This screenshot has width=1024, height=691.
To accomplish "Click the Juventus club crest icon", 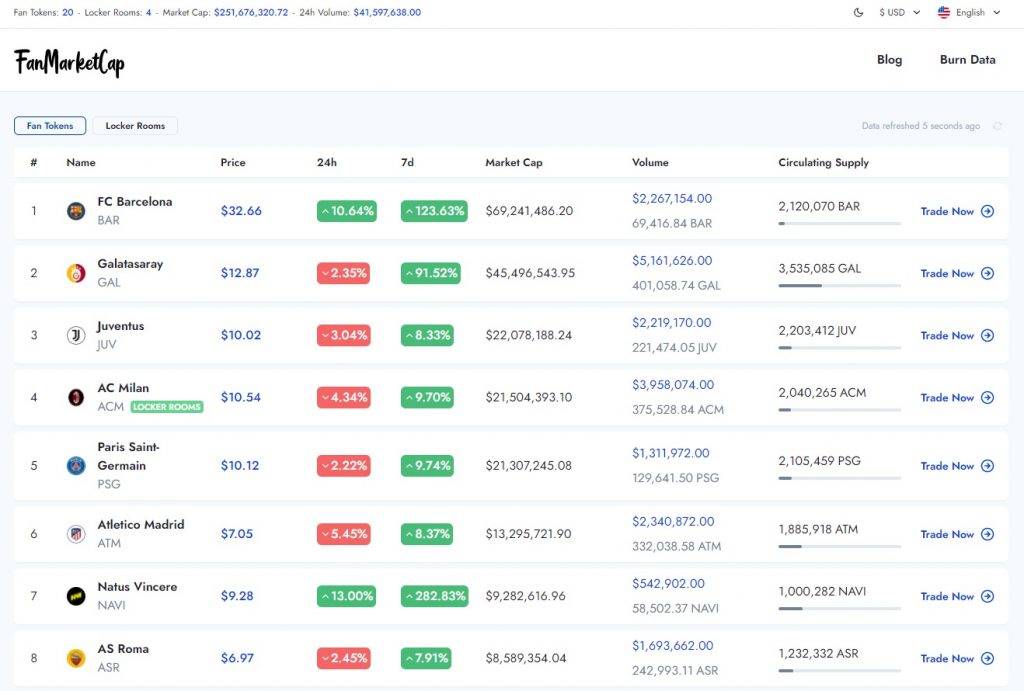I will (76, 335).
